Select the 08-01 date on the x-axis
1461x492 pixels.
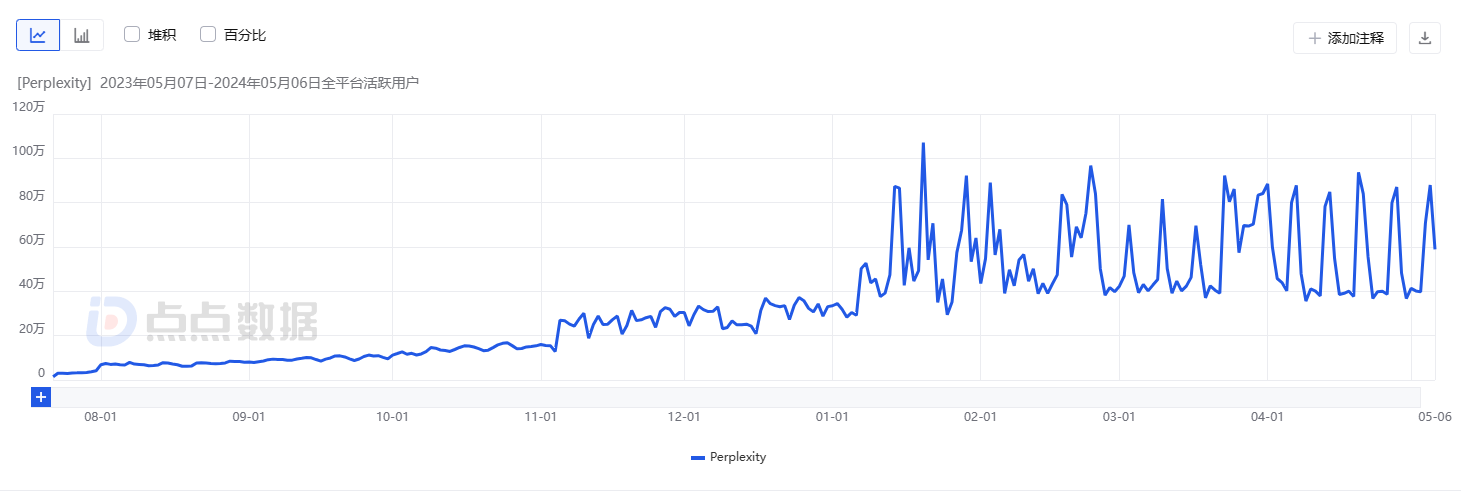pos(101,417)
